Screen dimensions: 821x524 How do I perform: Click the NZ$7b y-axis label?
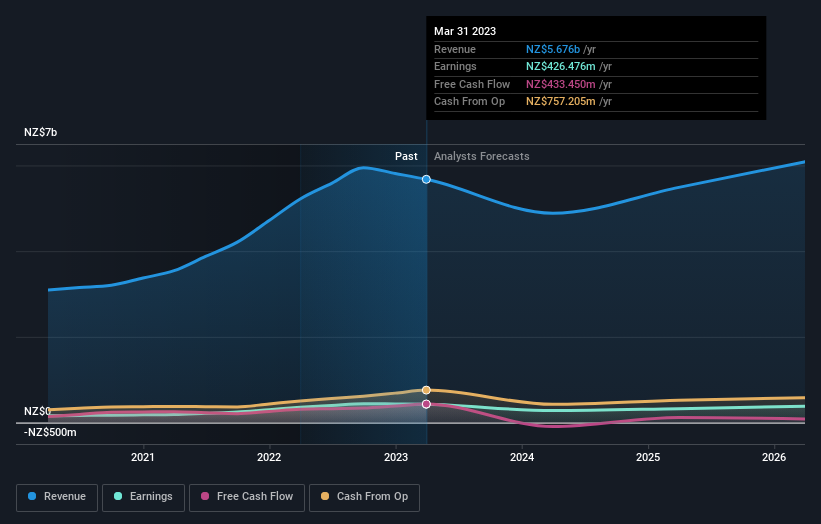point(40,132)
